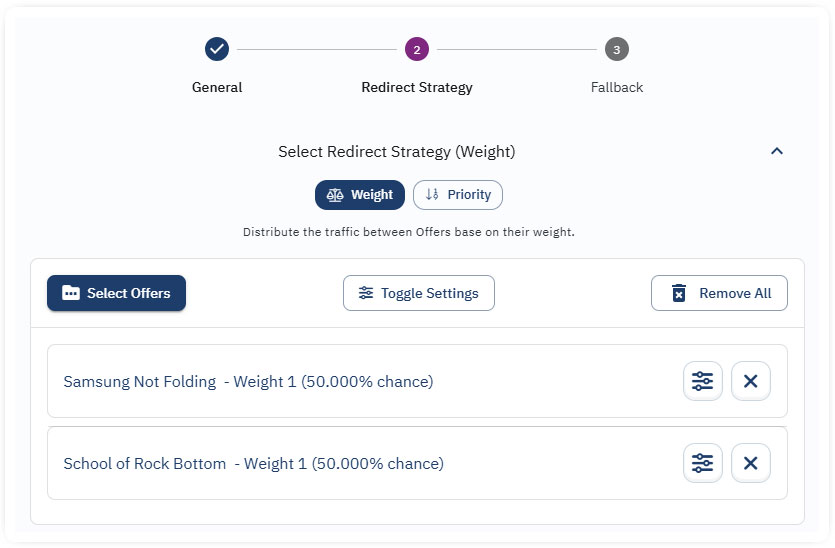Viewport: 835px width, 548px height.
Task: Open settings sliders for Samsung Not Folding
Action: [702, 381]
